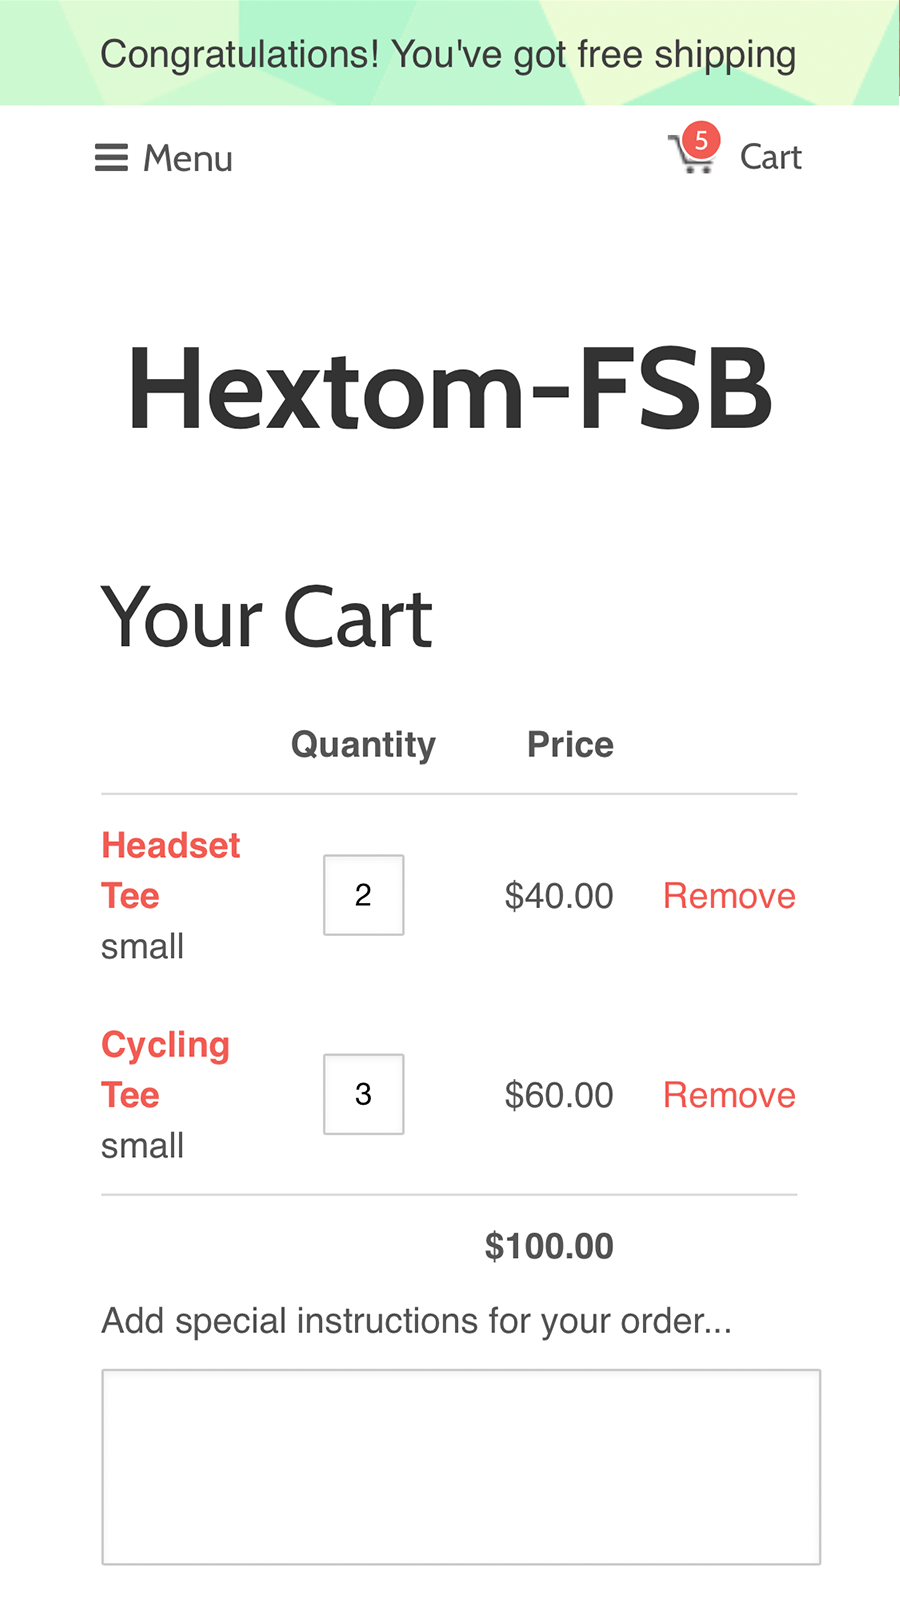
Task: Select the $100.00 cart total
Action: [549, 1246]
